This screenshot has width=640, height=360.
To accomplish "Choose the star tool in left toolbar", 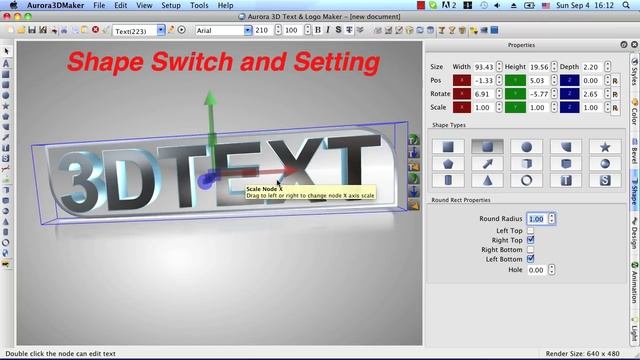I will [x=6, y=106].
